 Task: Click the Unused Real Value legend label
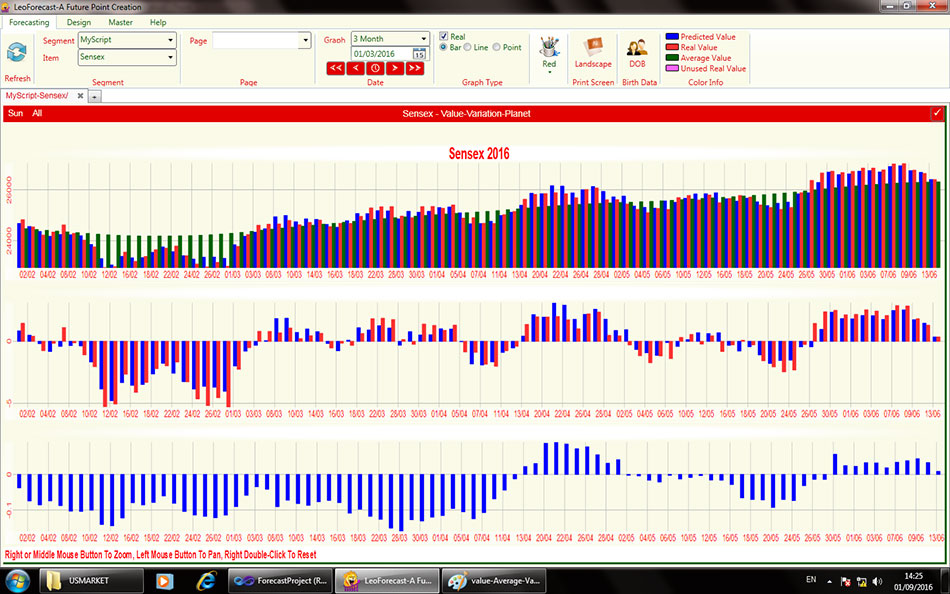pyautogui.click(x=713, y=68)
